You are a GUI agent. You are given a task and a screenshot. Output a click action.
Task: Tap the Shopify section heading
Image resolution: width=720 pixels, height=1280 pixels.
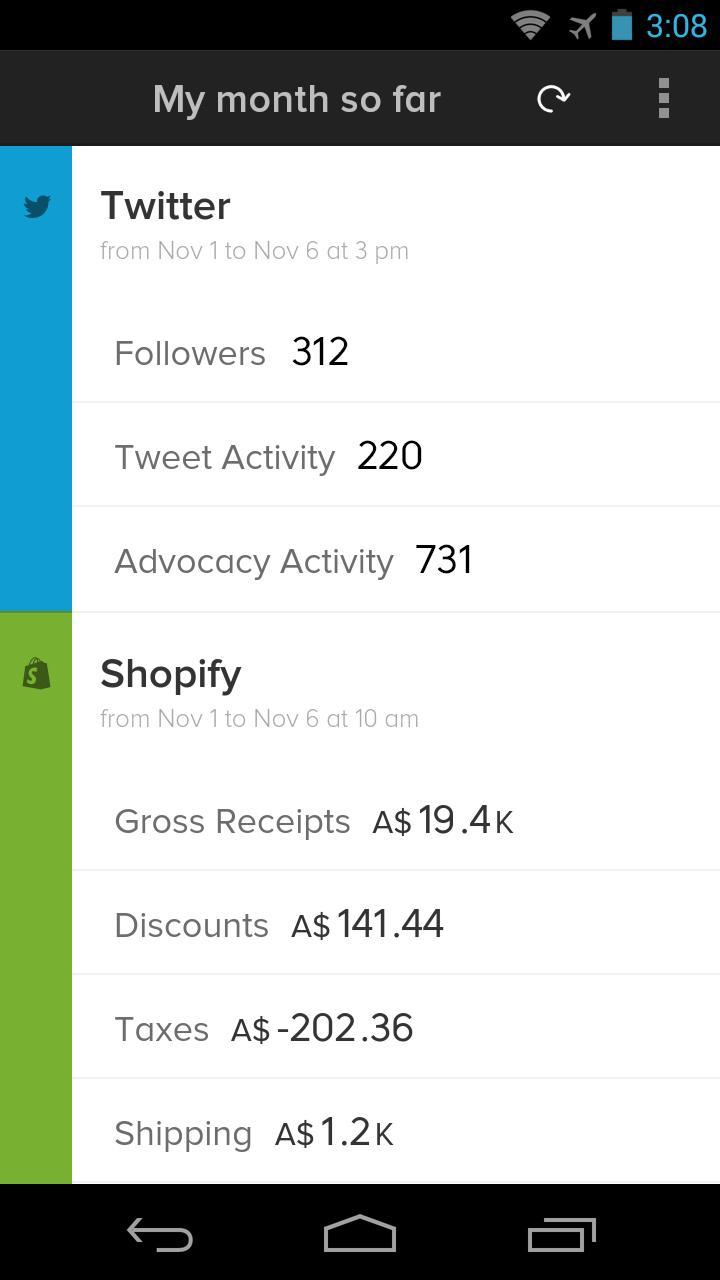coord(171,674)
